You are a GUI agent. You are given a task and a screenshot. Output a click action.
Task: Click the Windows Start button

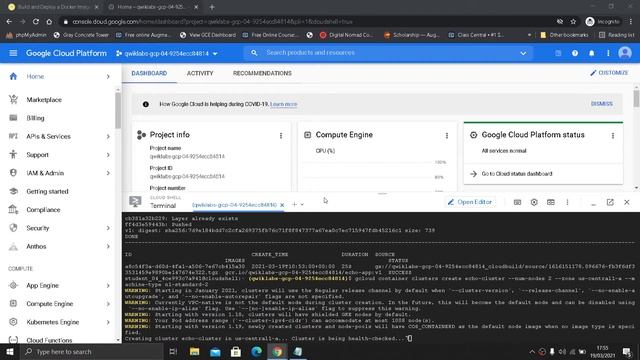tap(10, 351)
